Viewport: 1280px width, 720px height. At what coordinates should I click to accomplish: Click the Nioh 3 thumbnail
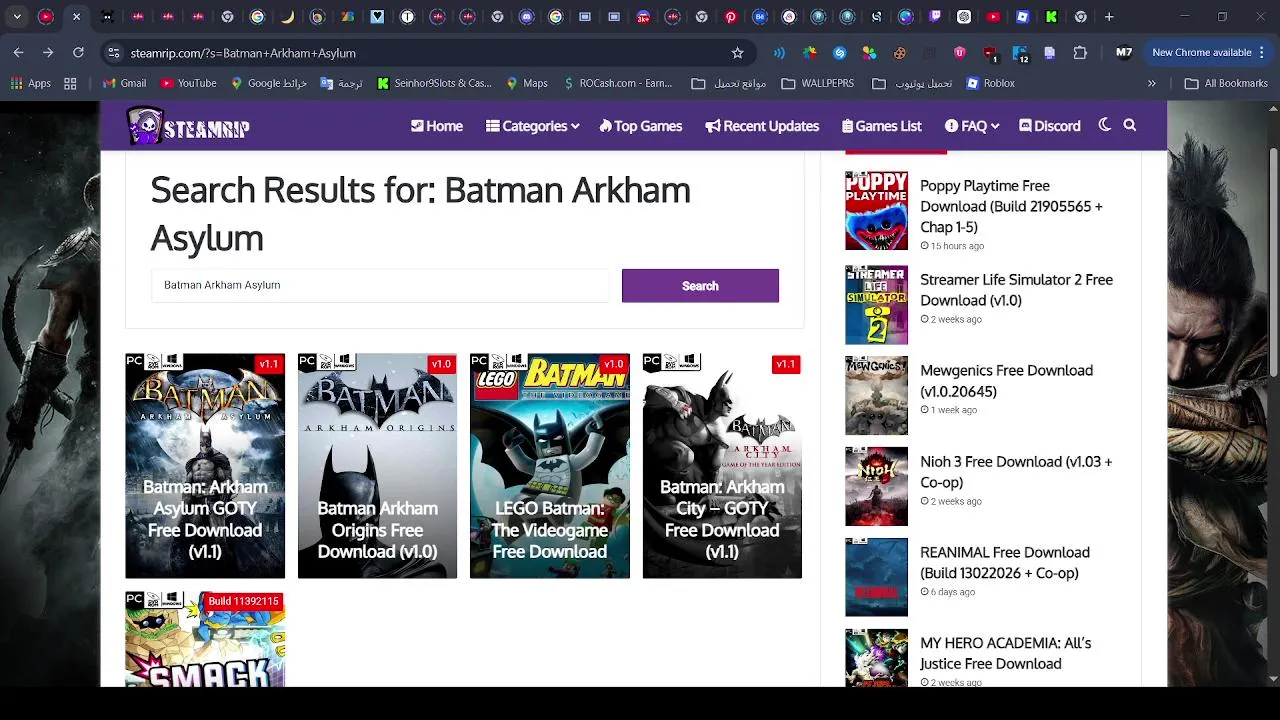[x=876, y=487]
